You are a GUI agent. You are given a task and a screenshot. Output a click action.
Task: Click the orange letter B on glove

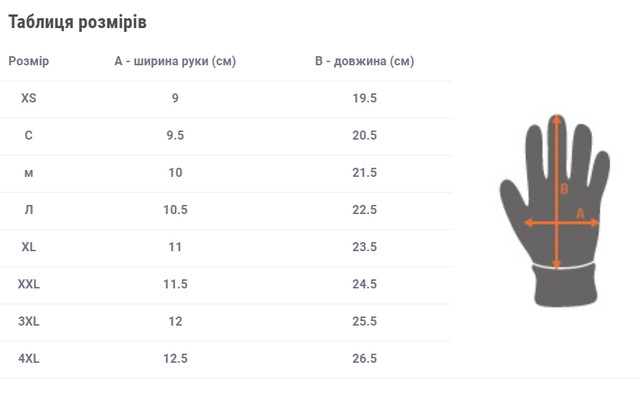point(564,188)
